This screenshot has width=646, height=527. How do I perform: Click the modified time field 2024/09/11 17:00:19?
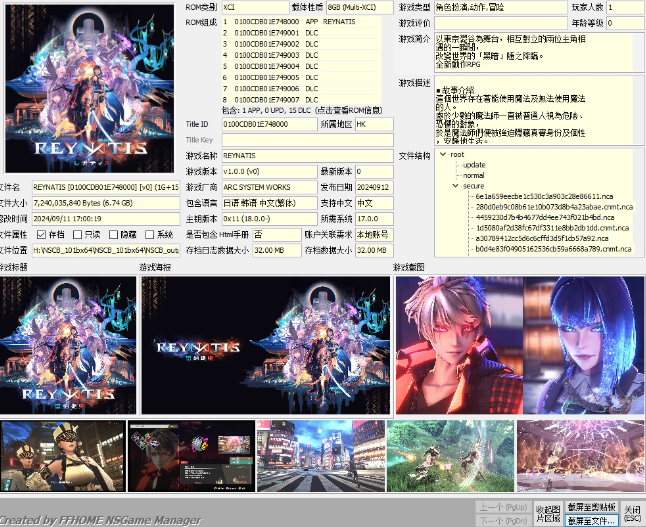coord(106,219)
